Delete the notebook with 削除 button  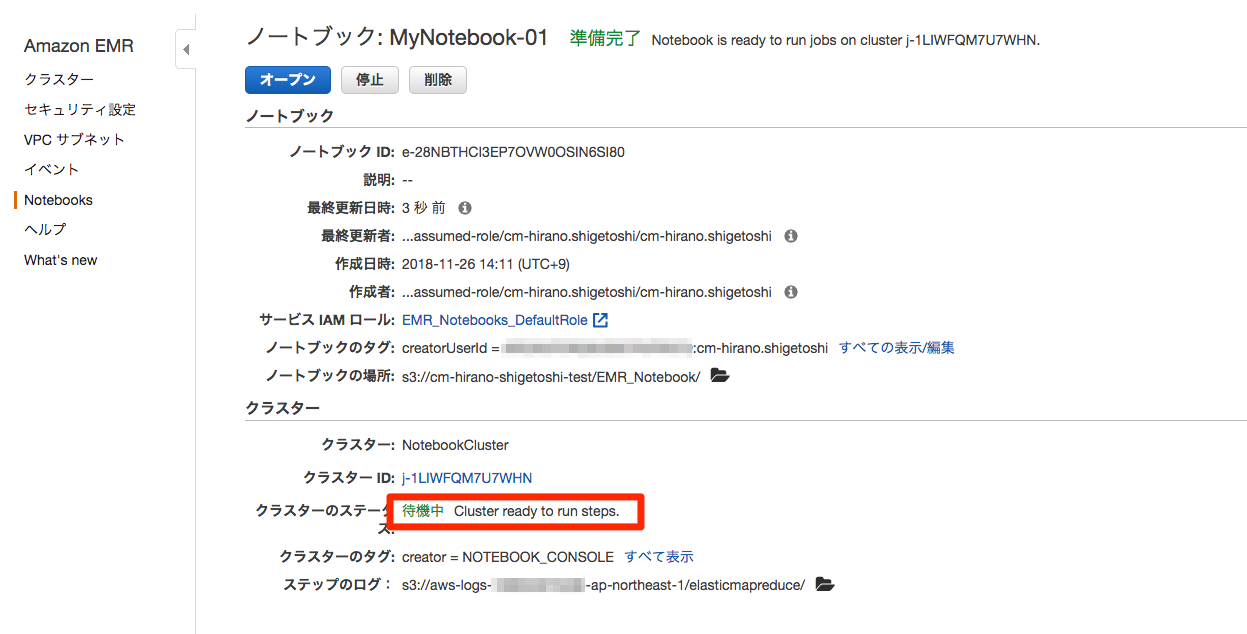click(437, 79)
